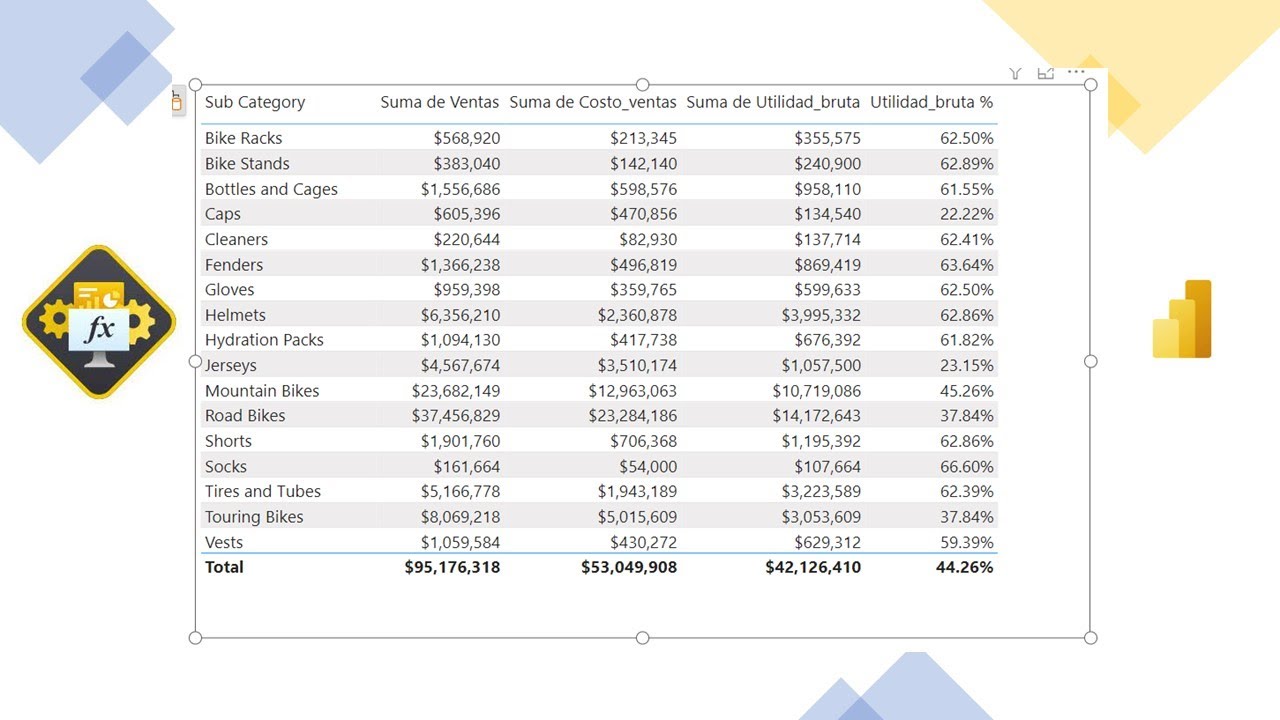Select the Road Bikes row label
The height and width of the screenshot is (720, 1280).
245,416
